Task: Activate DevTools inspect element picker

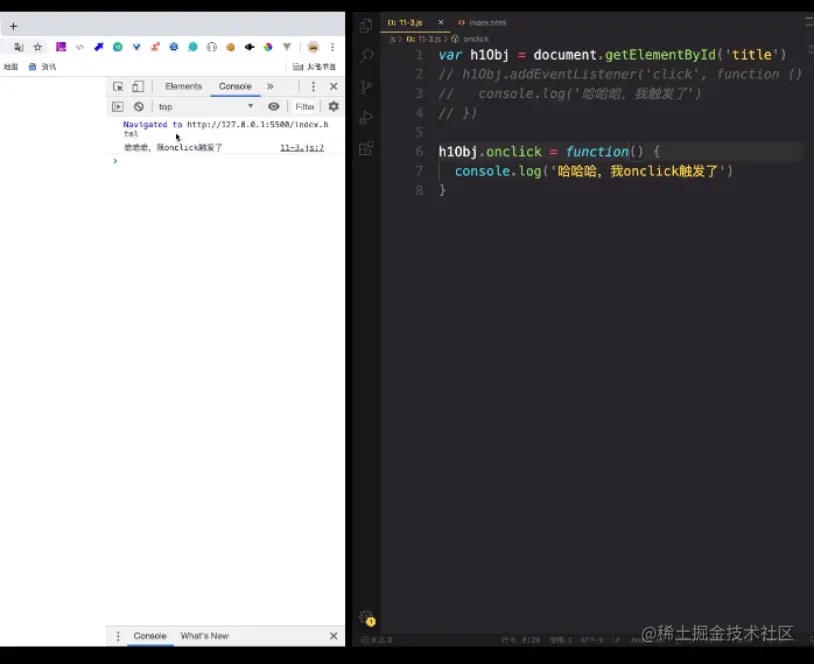Action: (118, 86)
